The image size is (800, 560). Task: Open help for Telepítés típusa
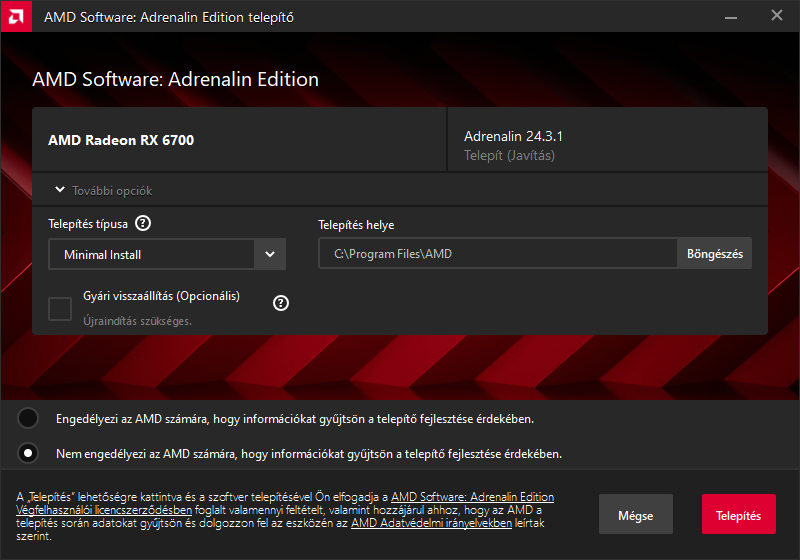click(x=143, y=223)
